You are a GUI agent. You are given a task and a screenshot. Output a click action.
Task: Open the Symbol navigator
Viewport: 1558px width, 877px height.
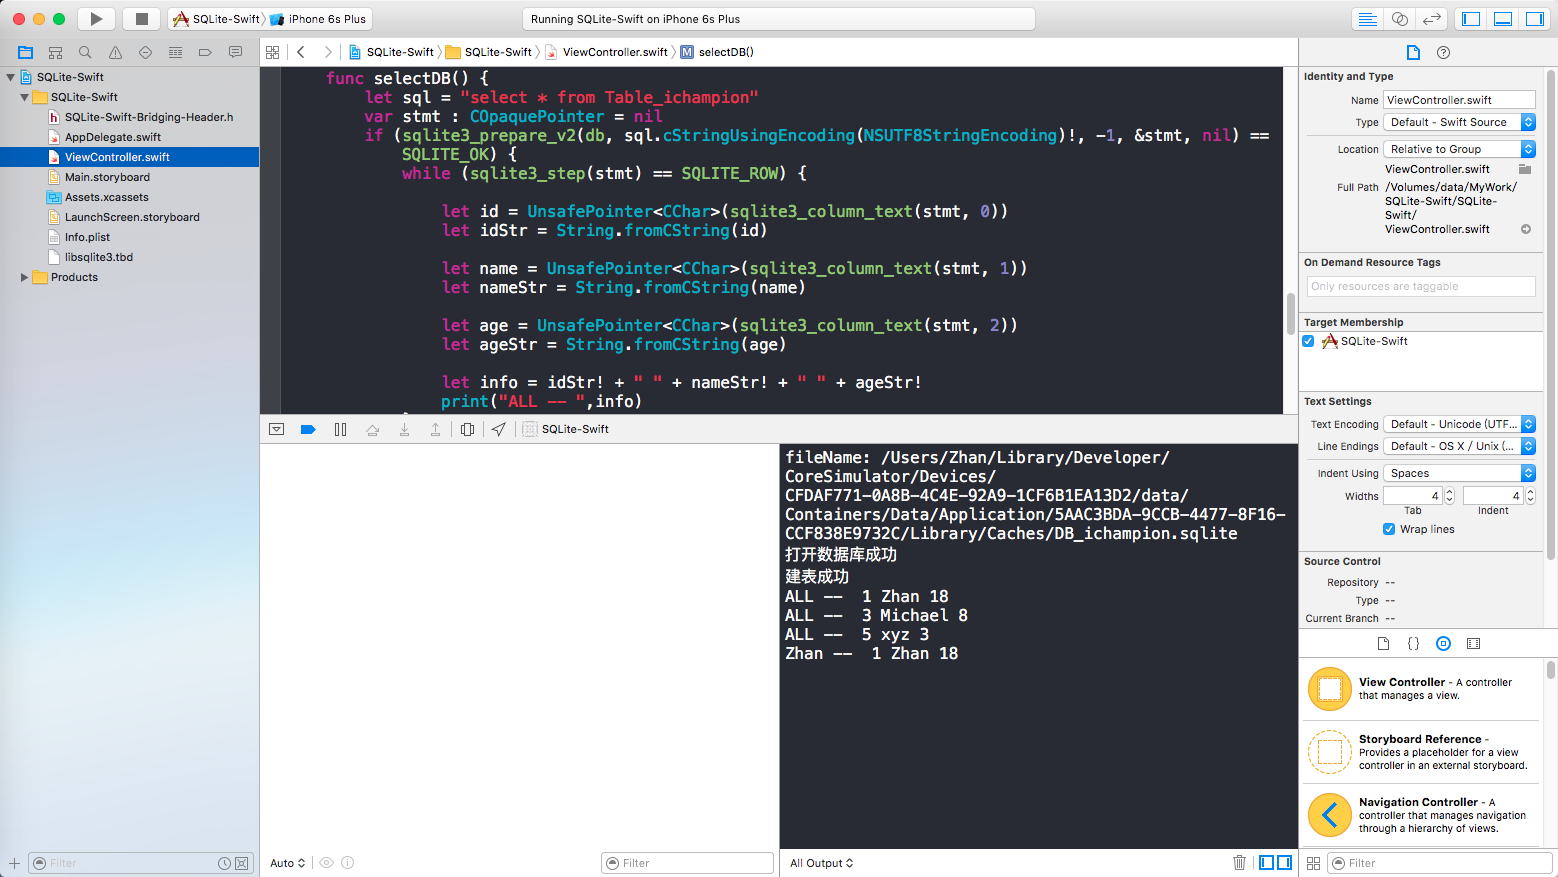point(56,52)
